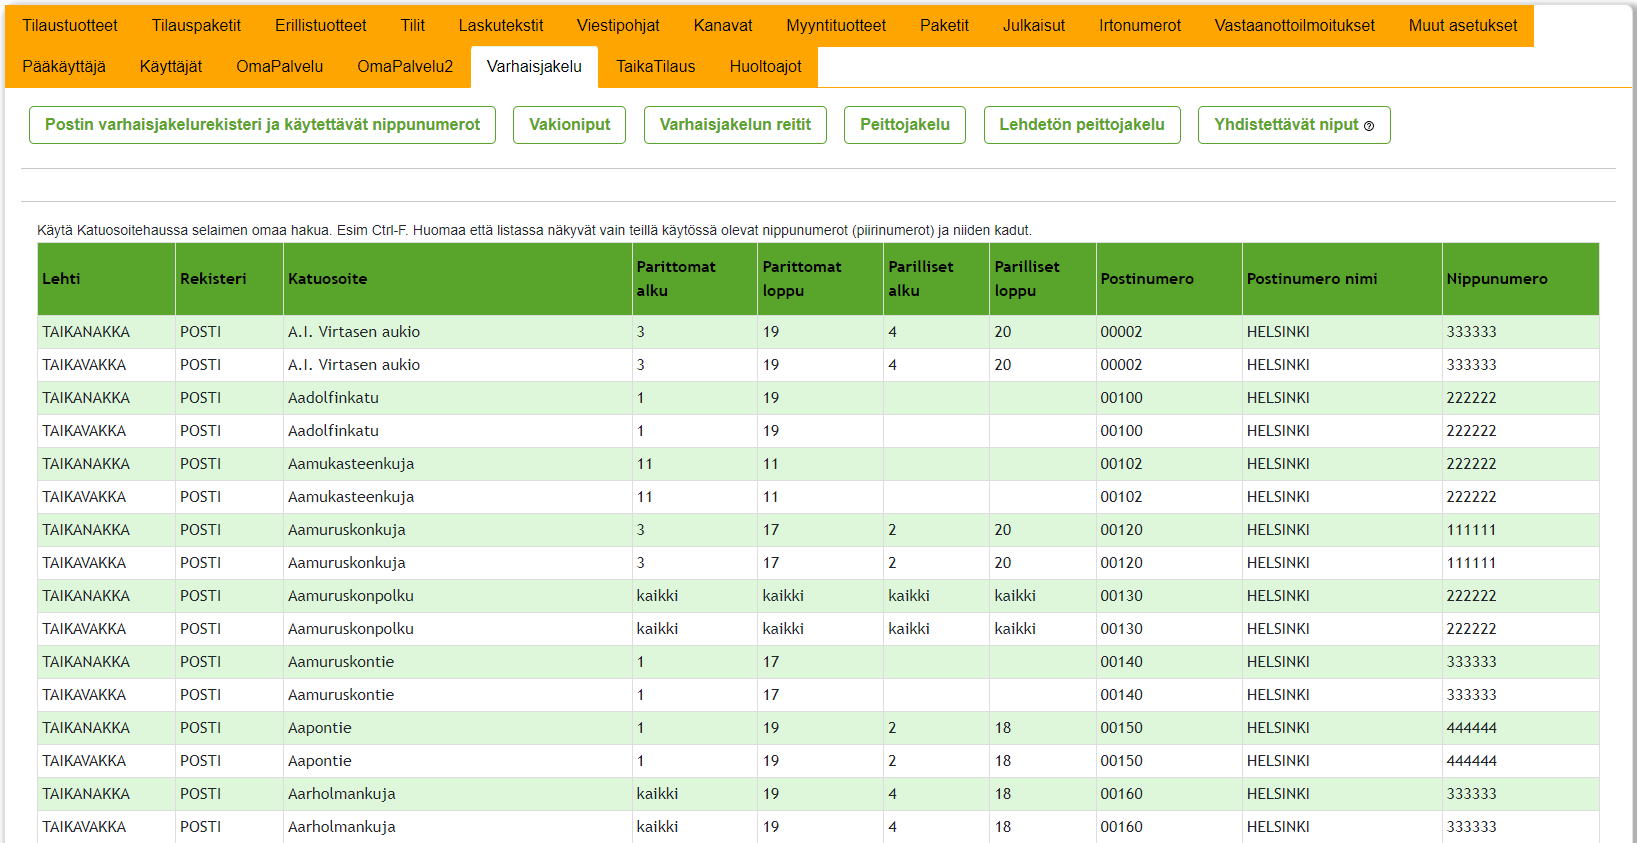Select Aapontie in the TAIKANAKKA row
The height and width of the screenshot is (843, 1637).
(x=320, y=728)
